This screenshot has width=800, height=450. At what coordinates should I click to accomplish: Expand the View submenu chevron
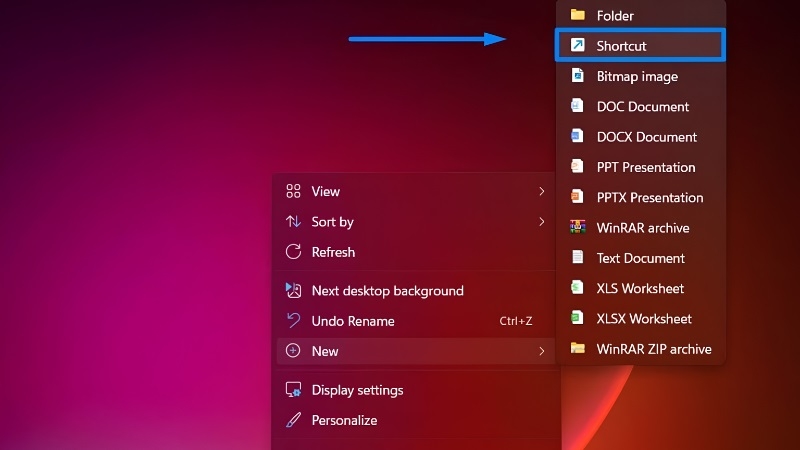tap(541, 191)
